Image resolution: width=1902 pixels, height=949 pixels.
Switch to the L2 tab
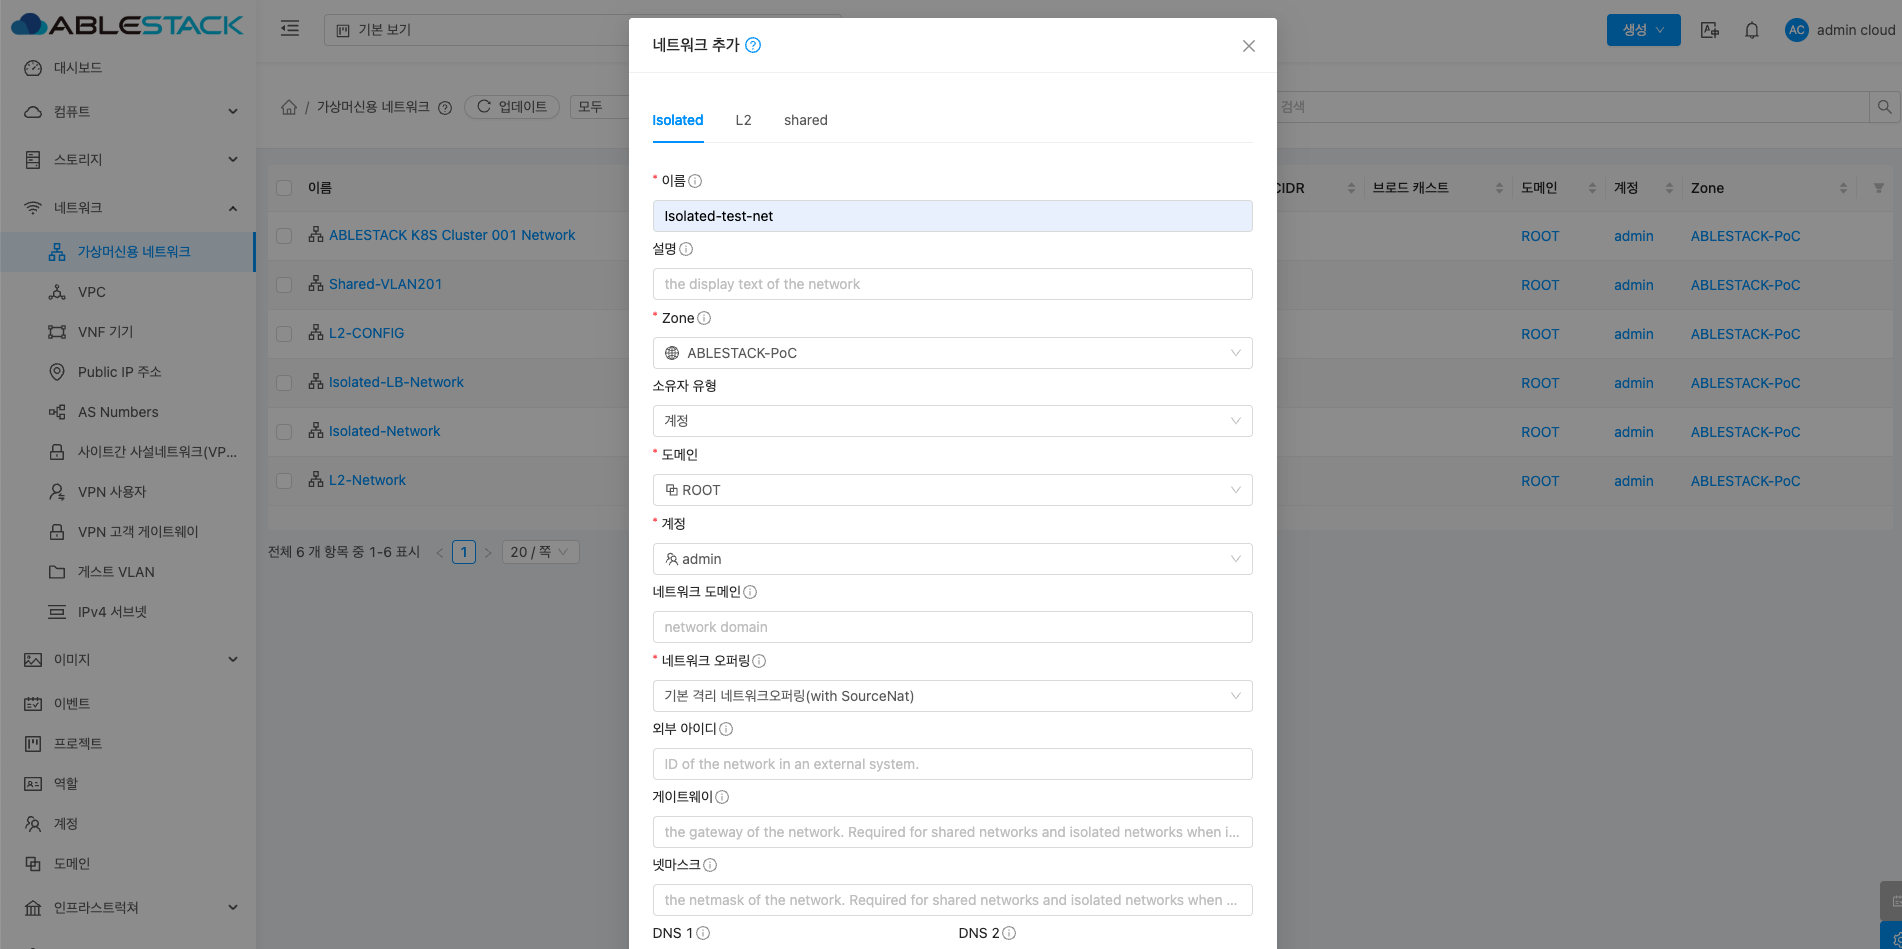click(743, 120)
